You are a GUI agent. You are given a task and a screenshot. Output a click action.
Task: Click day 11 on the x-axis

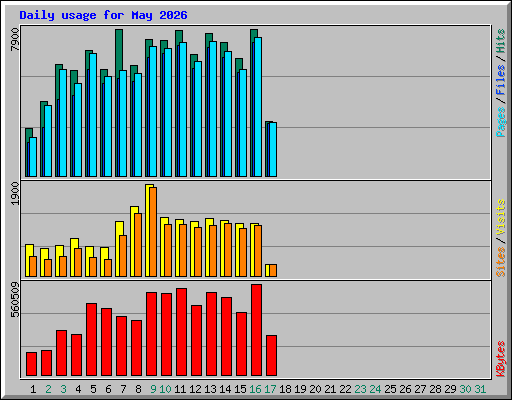(x=180, y=389)
